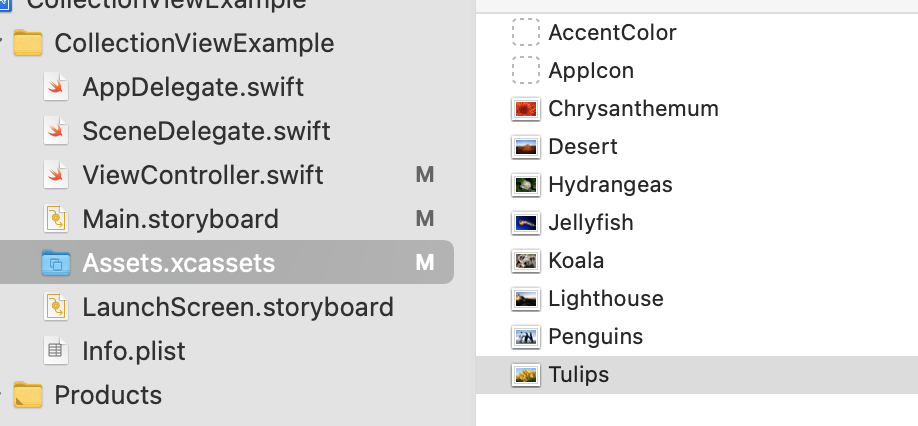This screenshot has width=918, height=426.
Task: Click the Assets.xcassets catalog icon
Action: coord(56,263)
